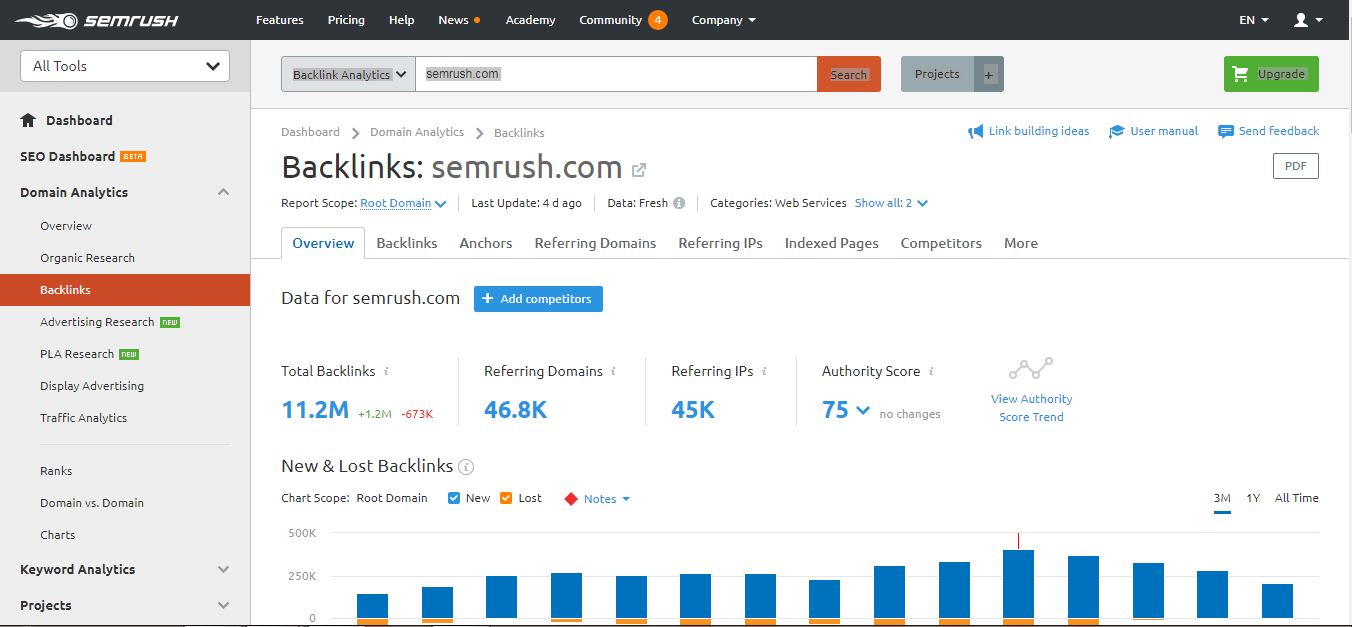Open the Report Scope Root Domain dropdown
Viewport: 1352px width, 627px height.
[x=403, y=203]
